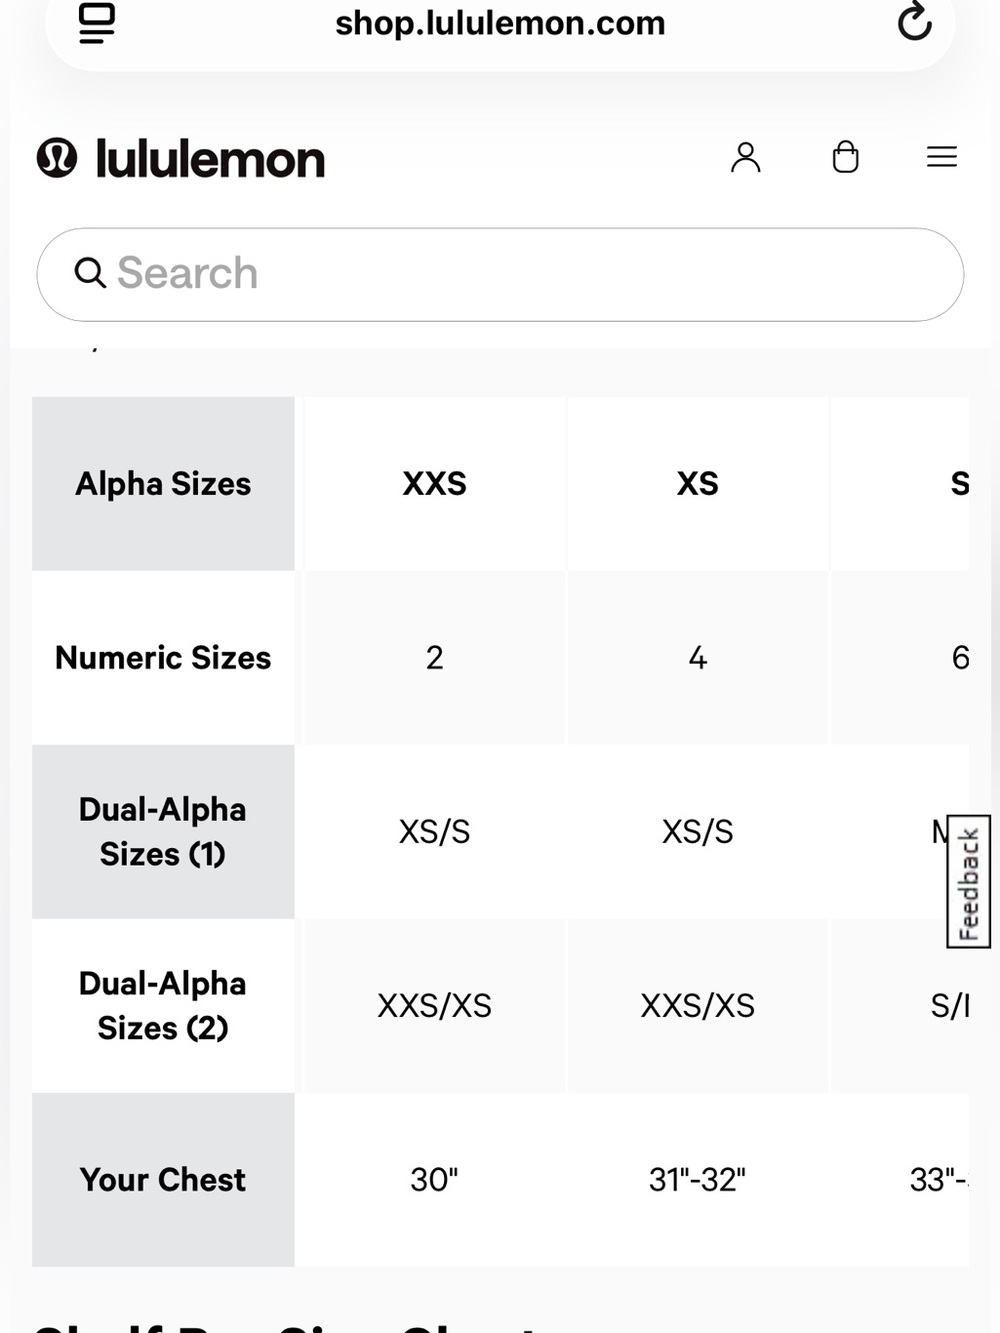This screenshot has height=1333, width=1000.
Task: Click the Numeric Sizes row header
Action: coord(163,658)
